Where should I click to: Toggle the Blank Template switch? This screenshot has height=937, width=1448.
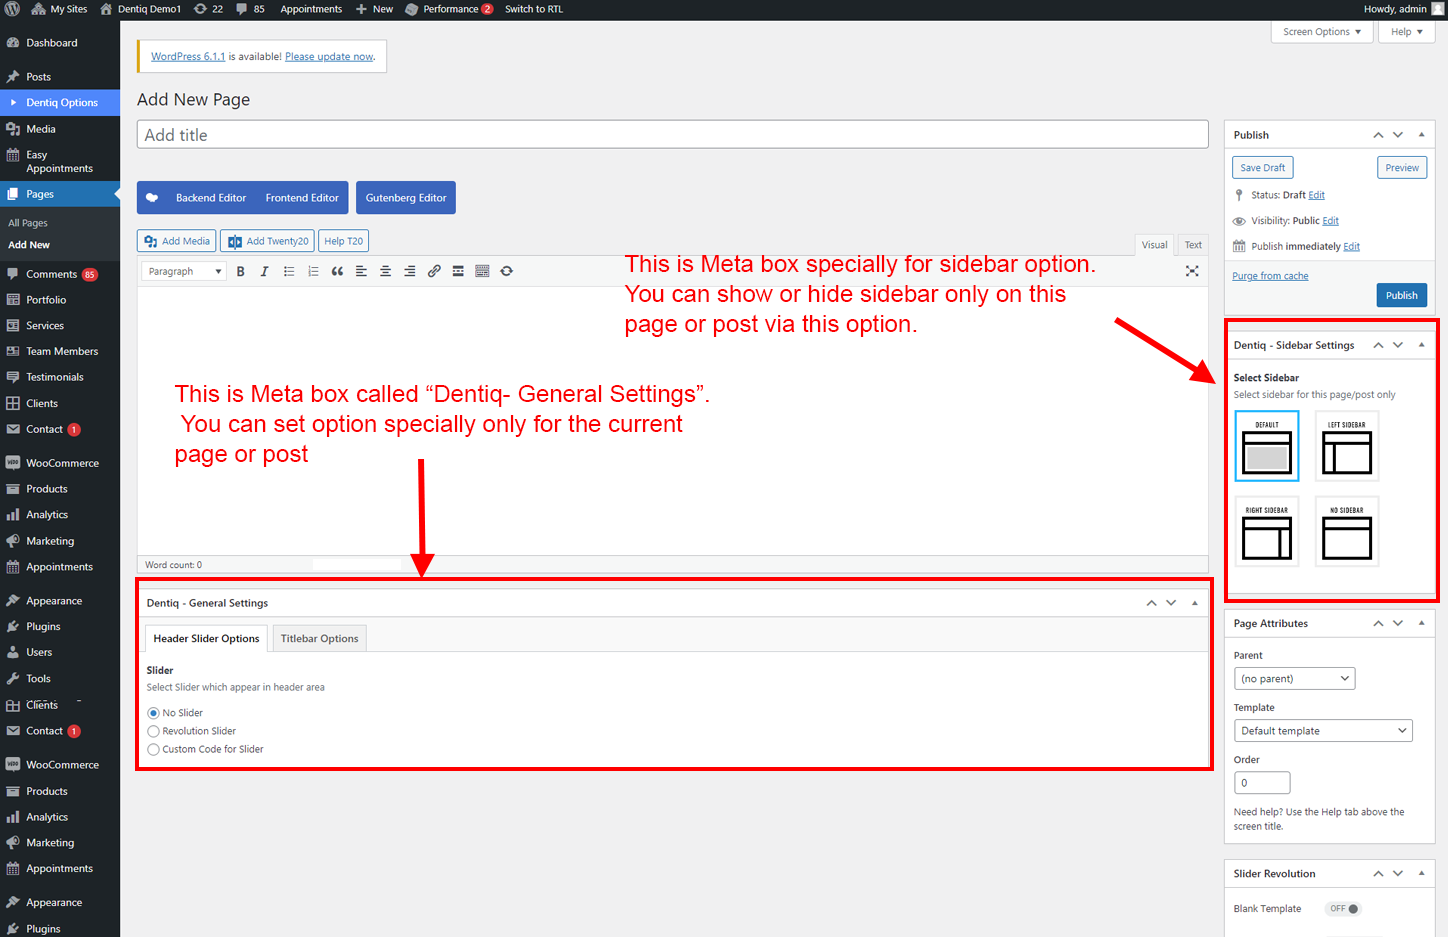tap(1343, 909)
